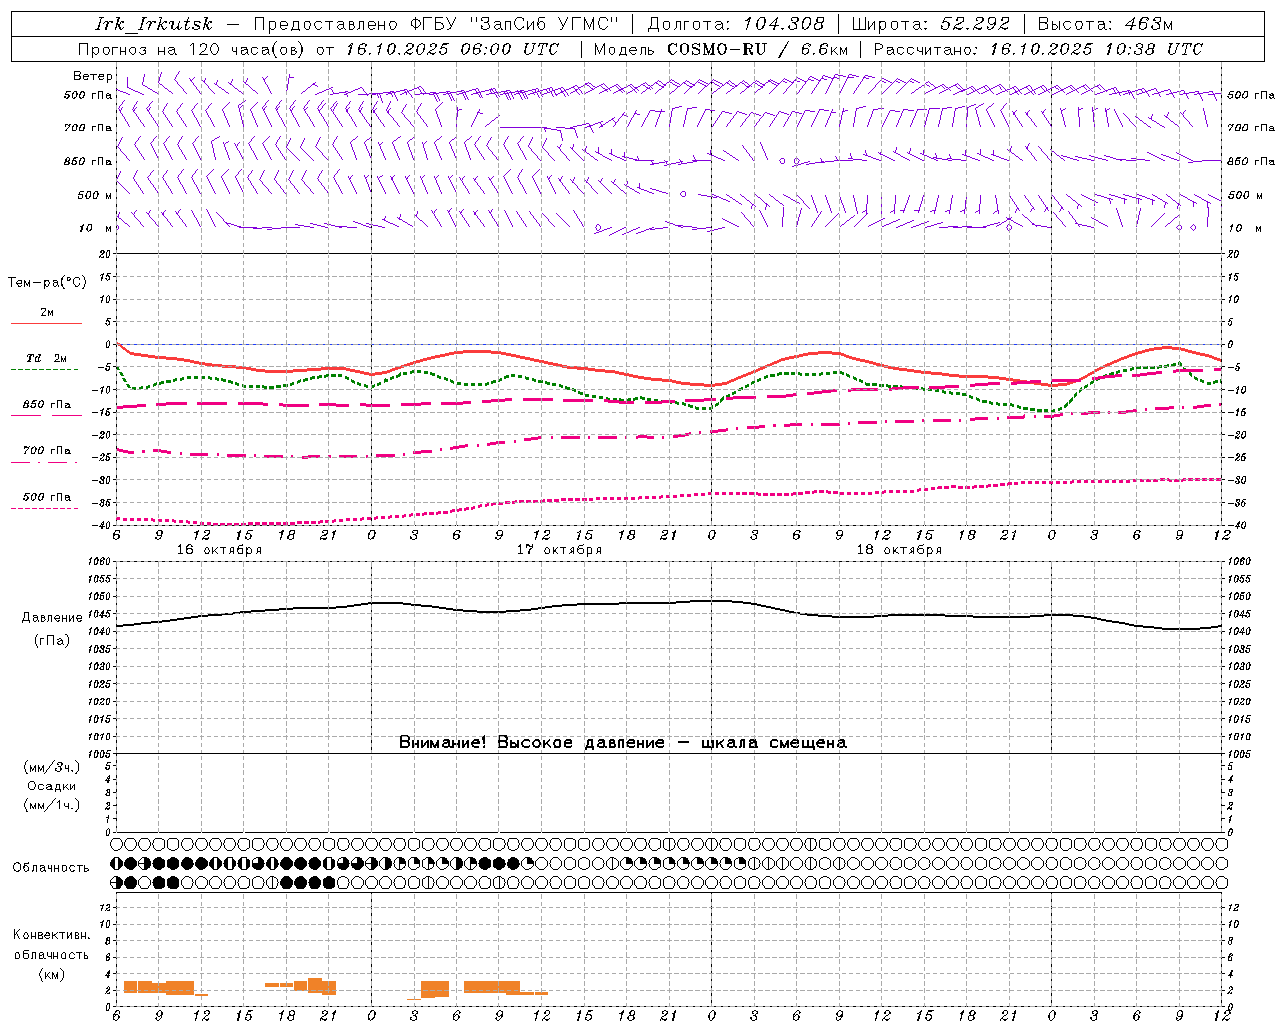The image size is (1280, 1024).
Task: Click the "(мм/3ч.)" precipitation unit label
Action: point(52,767)
